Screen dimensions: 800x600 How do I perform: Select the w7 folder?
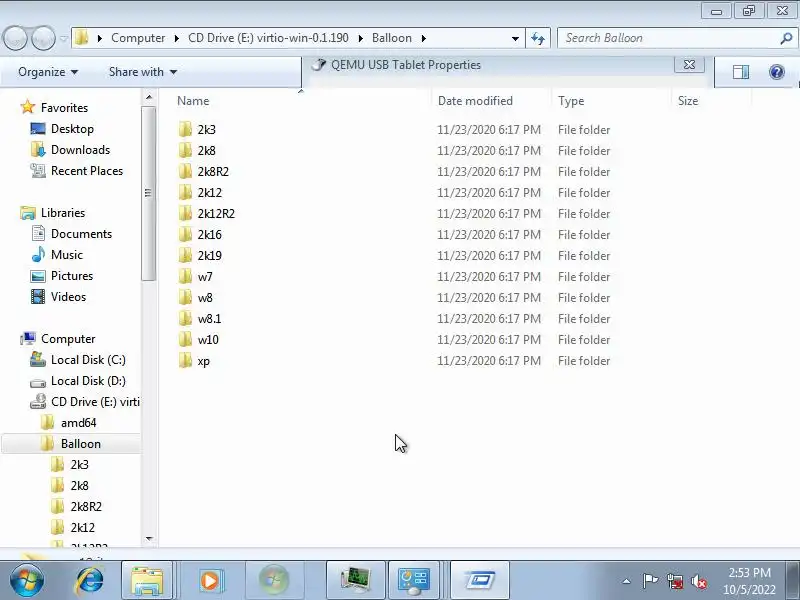(195, 277)
